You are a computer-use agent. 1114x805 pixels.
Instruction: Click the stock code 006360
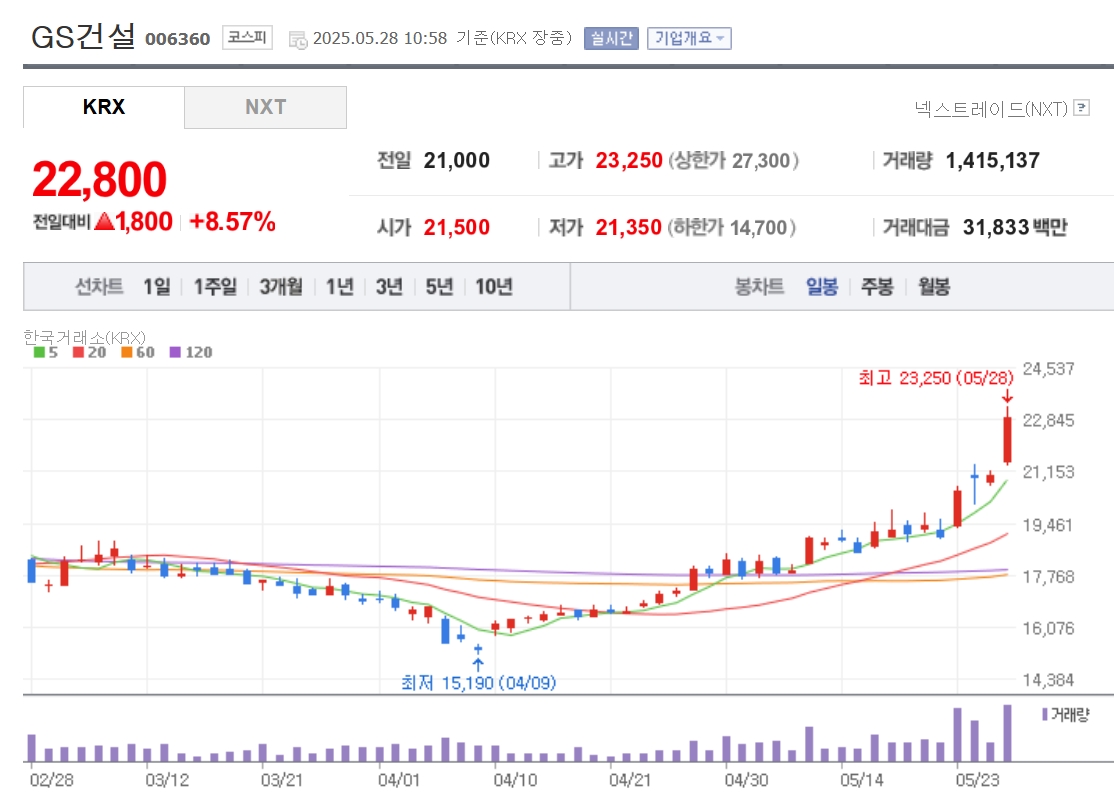point(178,39)
